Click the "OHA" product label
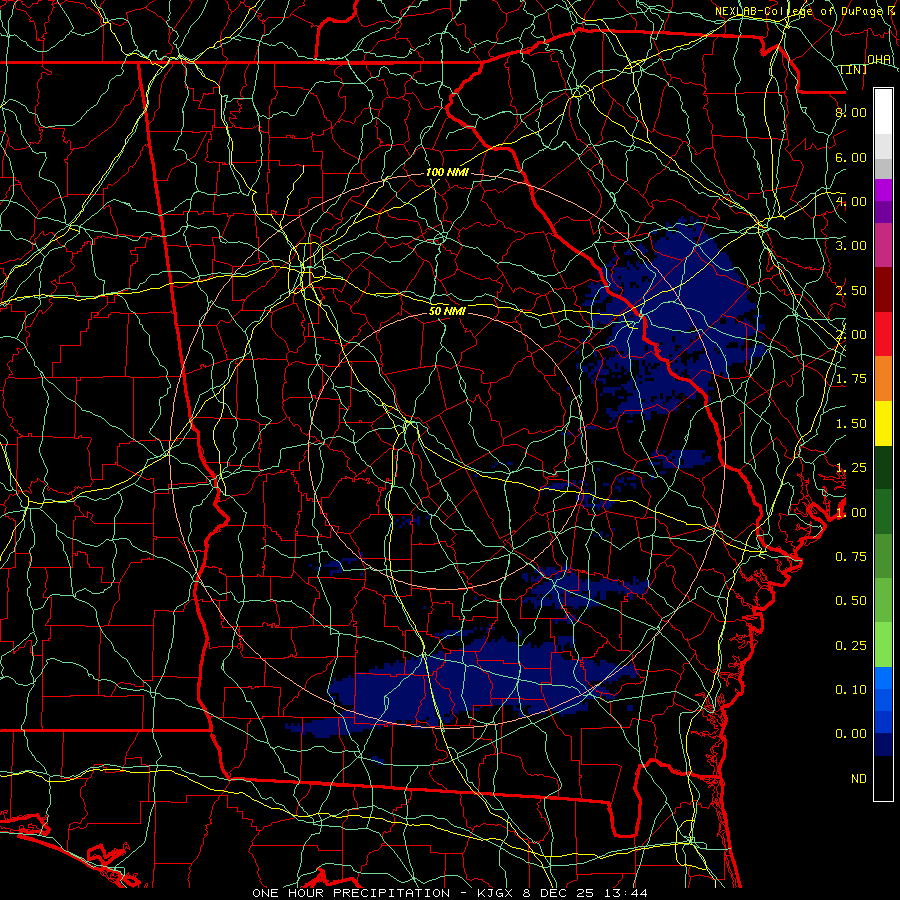Viewport: 900px width, 900px height. [x=879, y=59]
